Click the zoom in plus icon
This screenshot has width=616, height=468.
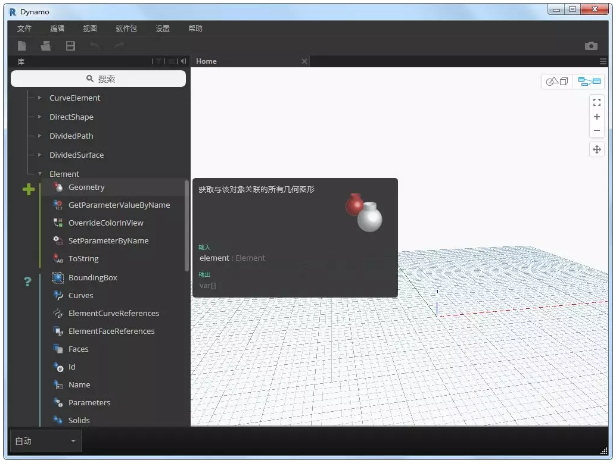point(597,117)
